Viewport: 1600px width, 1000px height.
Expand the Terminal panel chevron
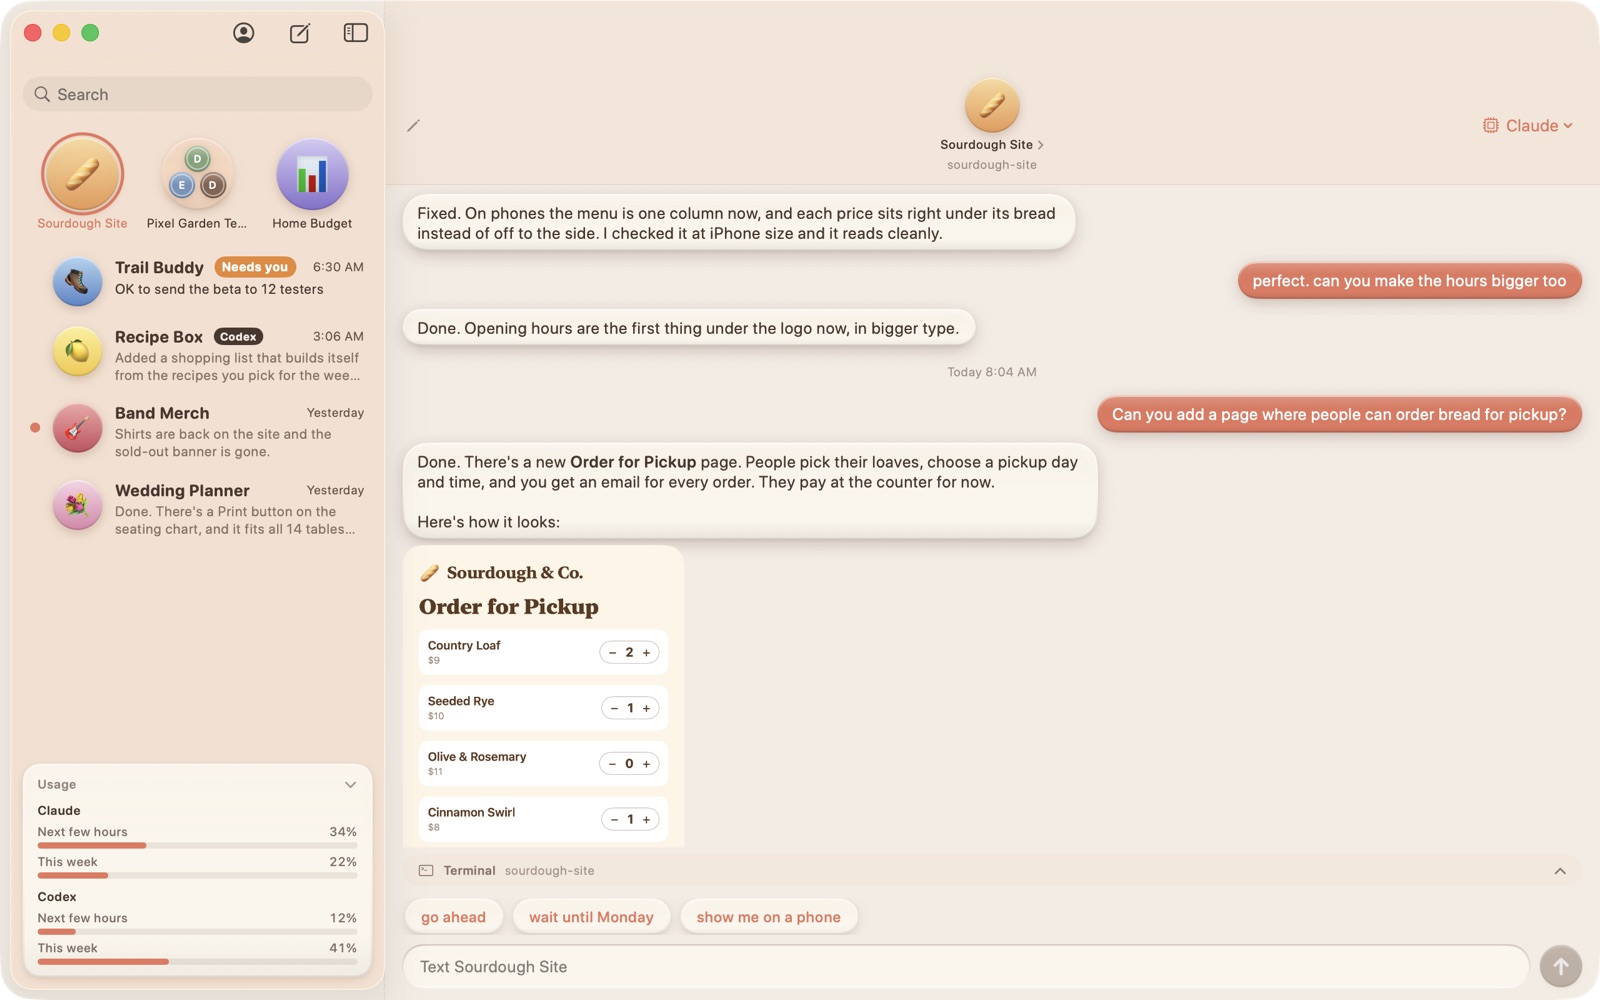pos(1560,871)
